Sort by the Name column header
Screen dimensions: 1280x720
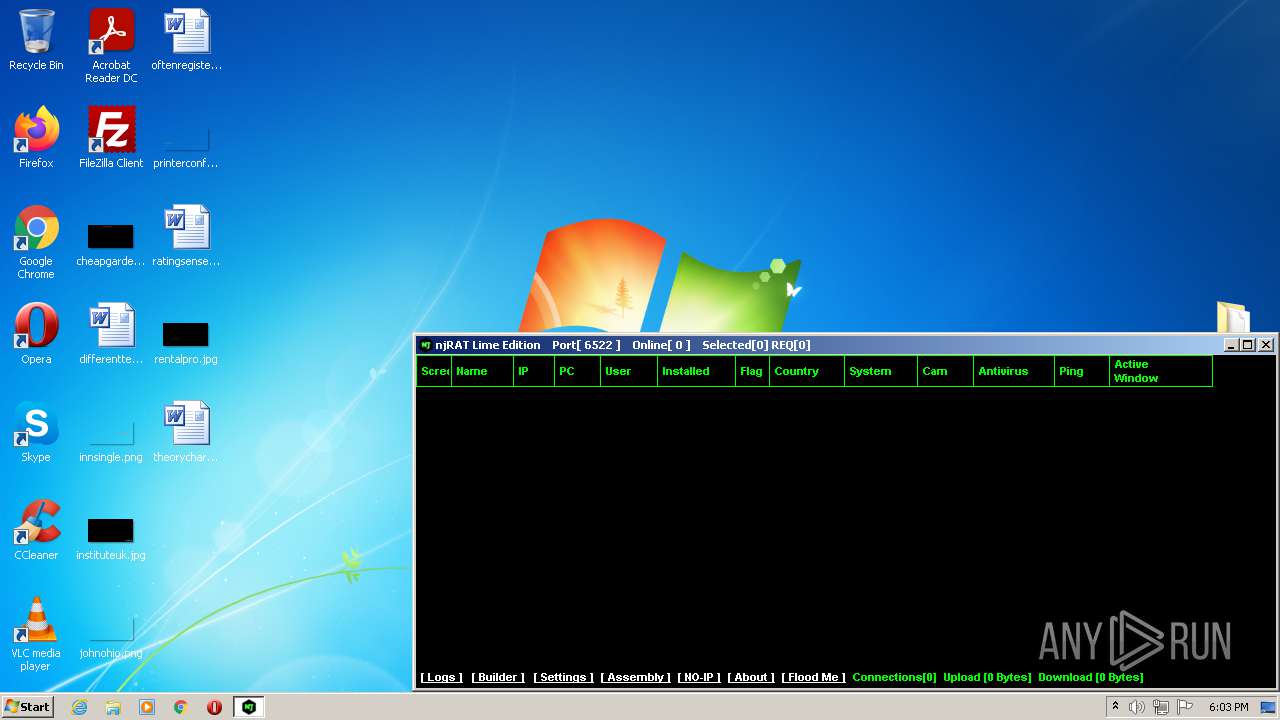482,371
